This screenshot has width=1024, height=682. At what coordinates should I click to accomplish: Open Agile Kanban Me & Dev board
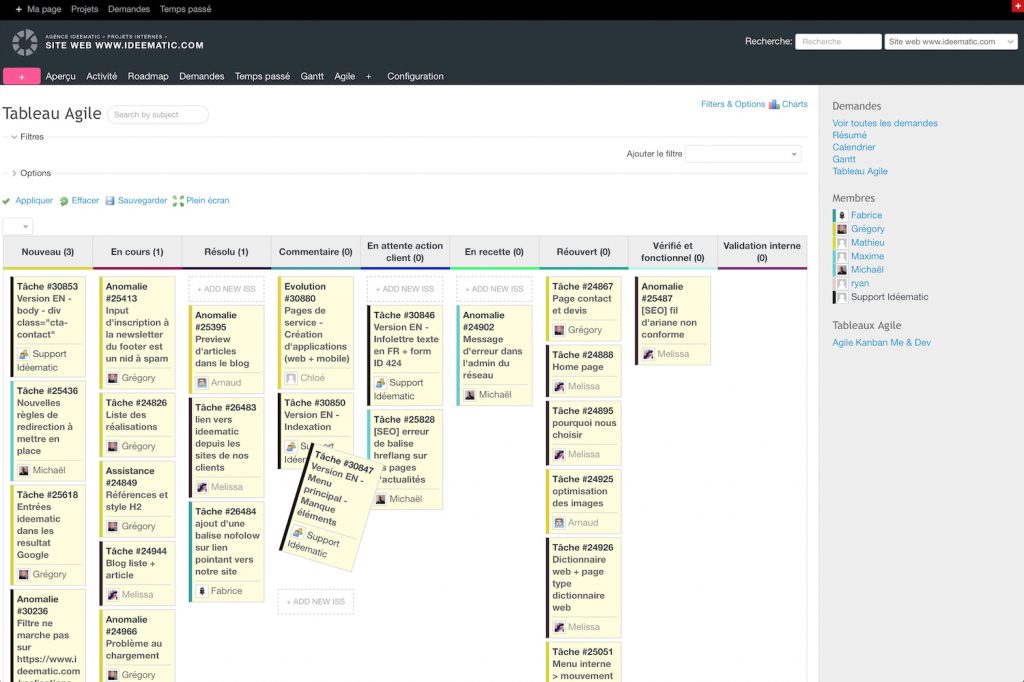coord(882,343)
